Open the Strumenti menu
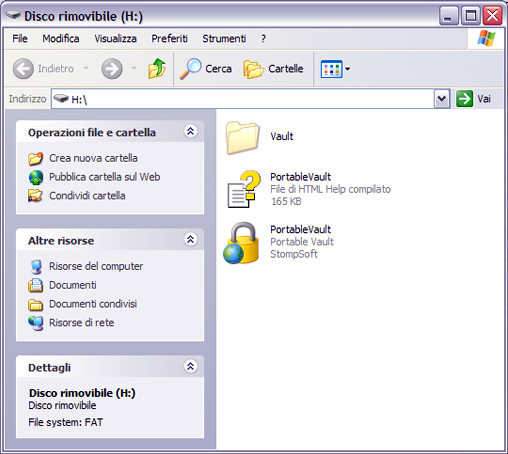Screen dimensions: 508x454 click(224, 39)
